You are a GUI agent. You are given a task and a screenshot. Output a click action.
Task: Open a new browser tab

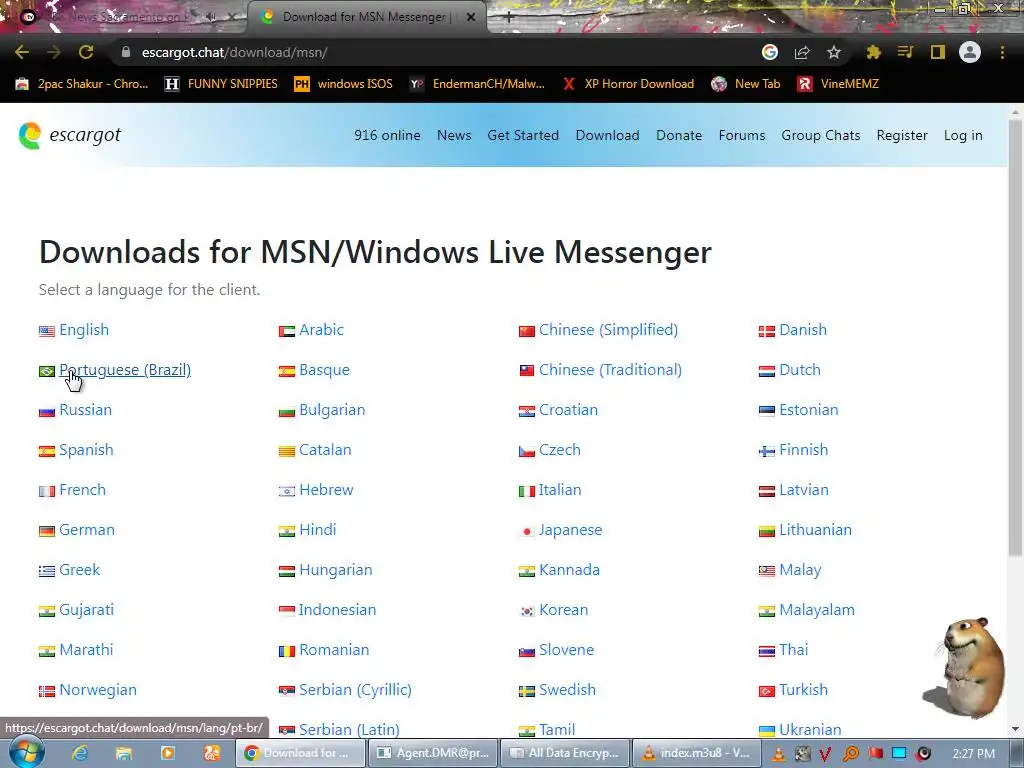pyautogui.click(x=508, y=18)
